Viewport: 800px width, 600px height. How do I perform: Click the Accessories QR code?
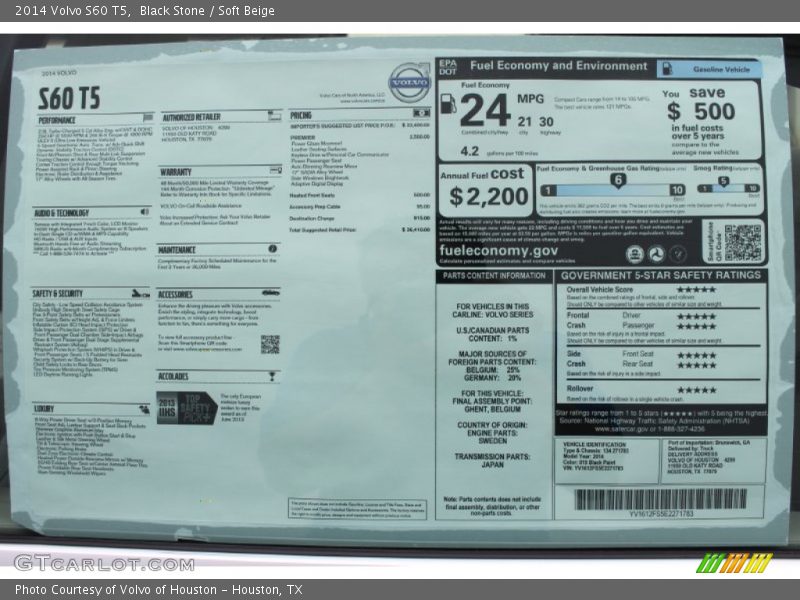coord(270,344)
